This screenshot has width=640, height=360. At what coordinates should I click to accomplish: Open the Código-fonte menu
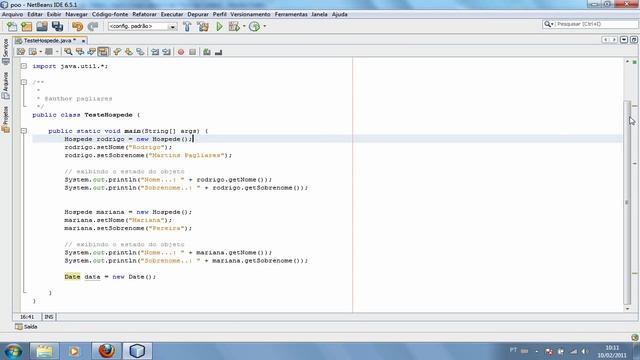[x=110, y=14]
